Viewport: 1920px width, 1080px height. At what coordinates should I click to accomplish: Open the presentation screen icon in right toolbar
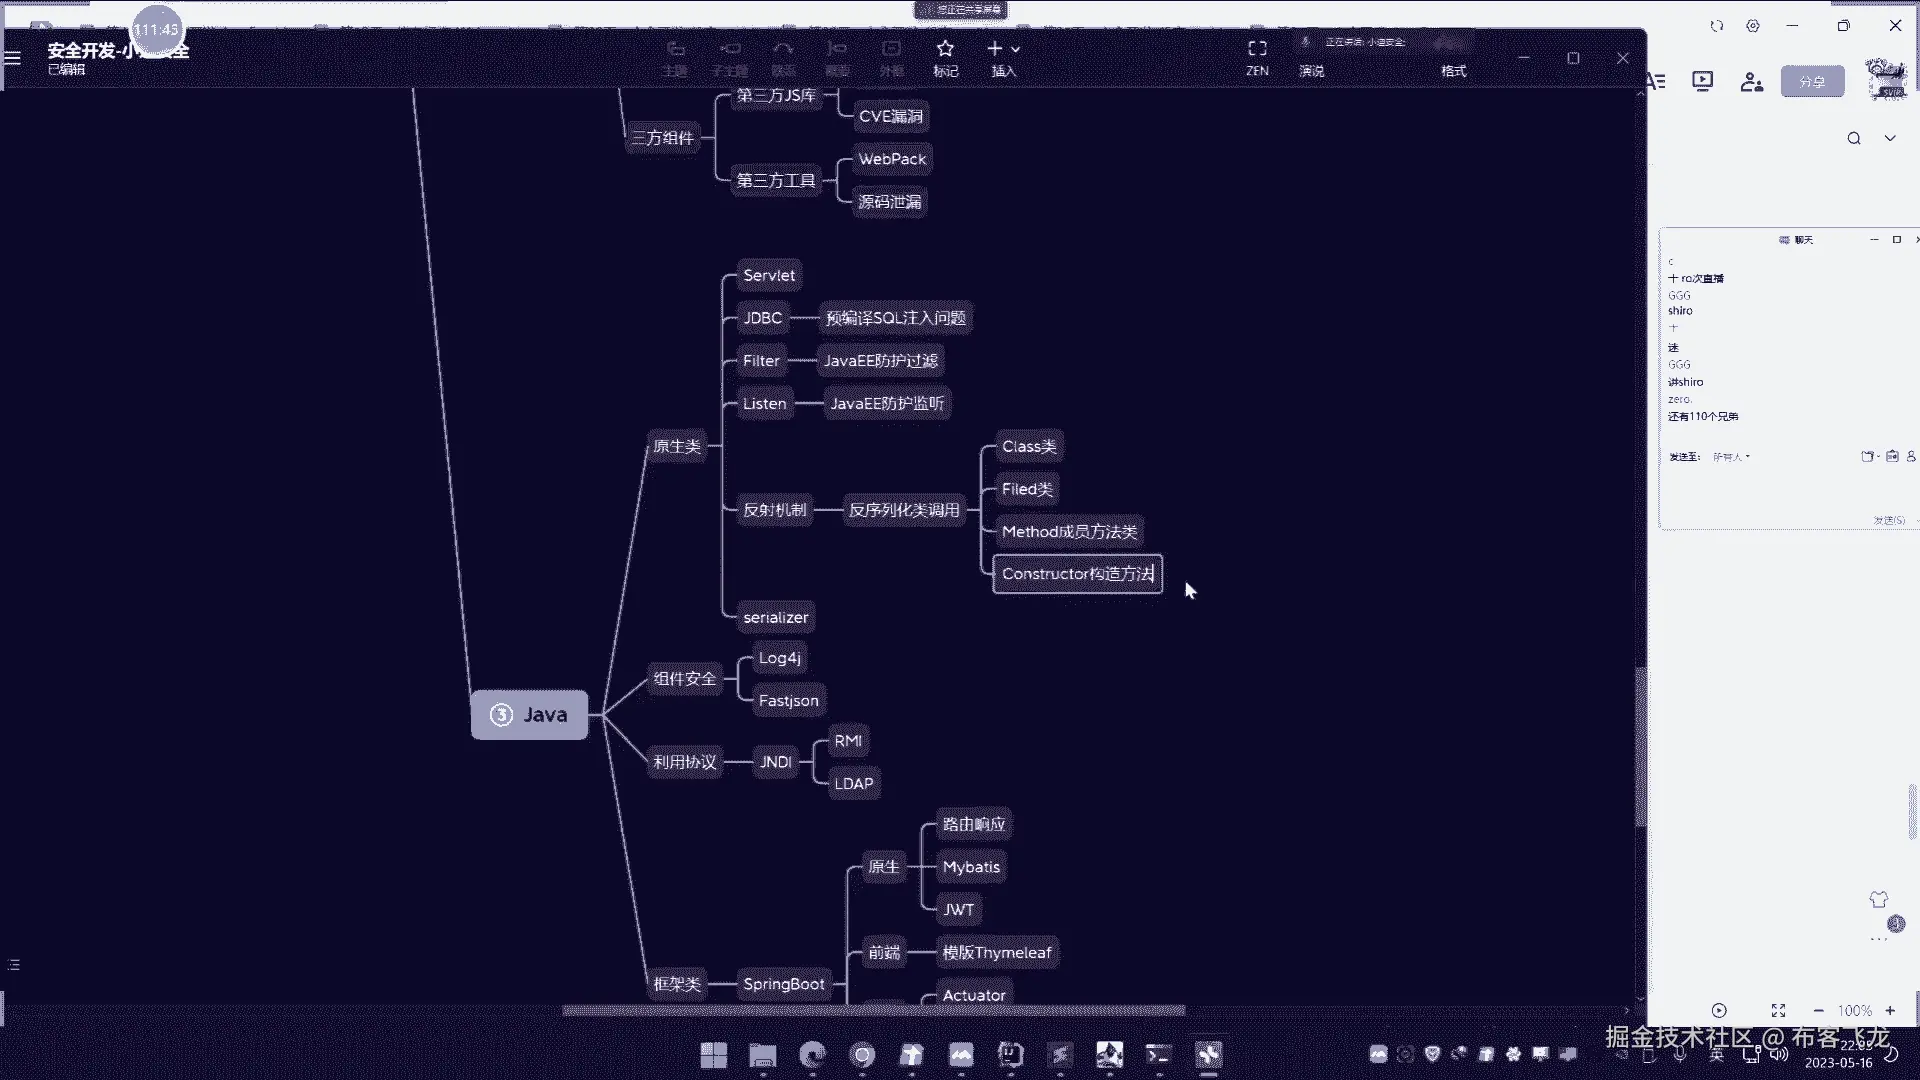(1702, 81)
